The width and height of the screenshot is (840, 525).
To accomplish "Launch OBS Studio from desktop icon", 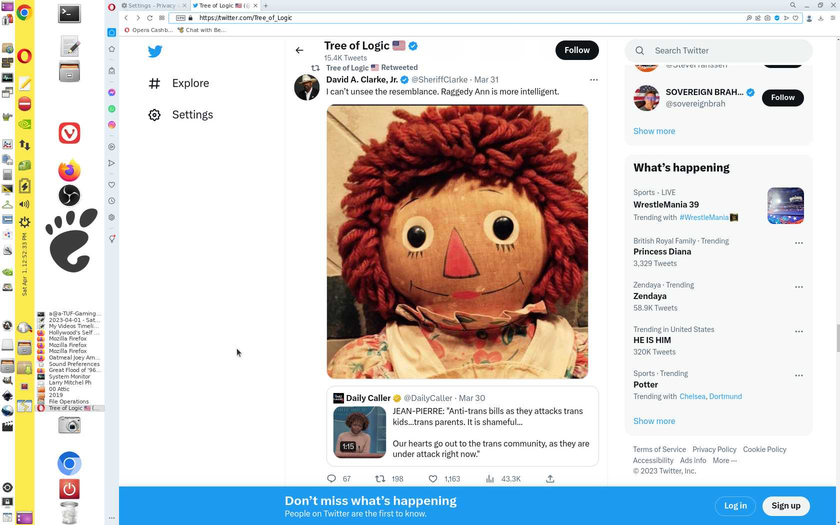I will pyautogui.click(x=69, y=196).
